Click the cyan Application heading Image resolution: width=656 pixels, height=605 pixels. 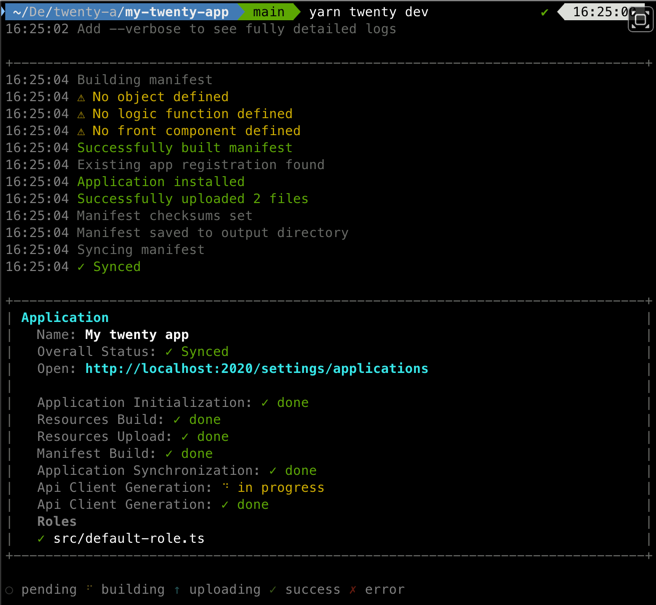[x=65, y=318]
